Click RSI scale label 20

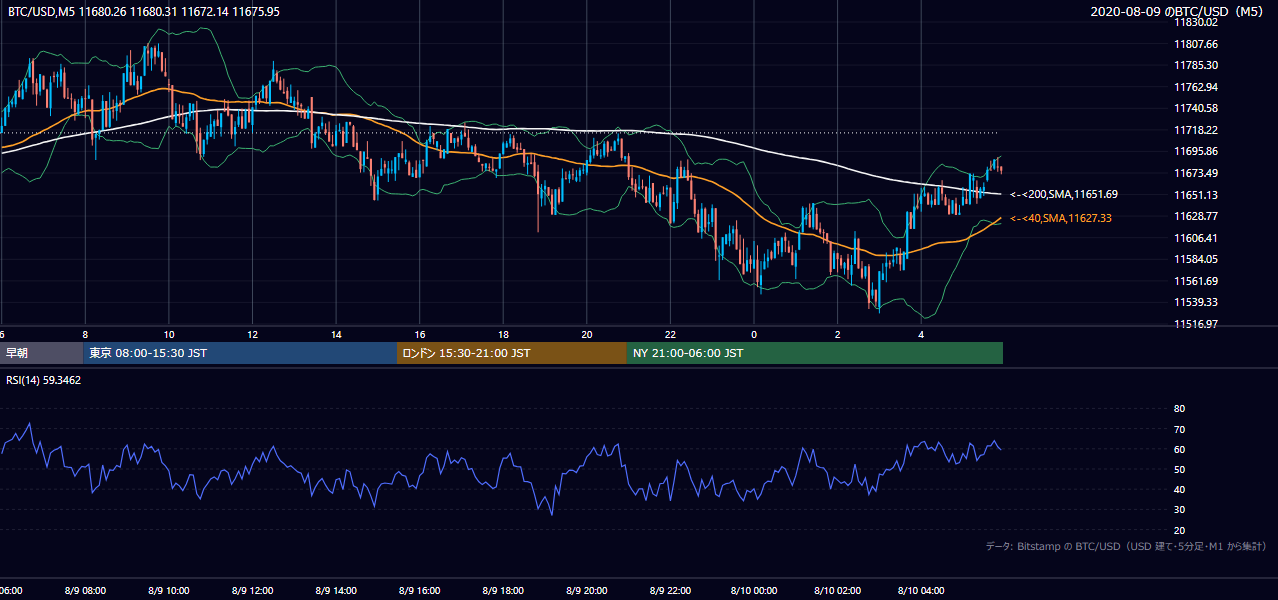[1179, 530]
